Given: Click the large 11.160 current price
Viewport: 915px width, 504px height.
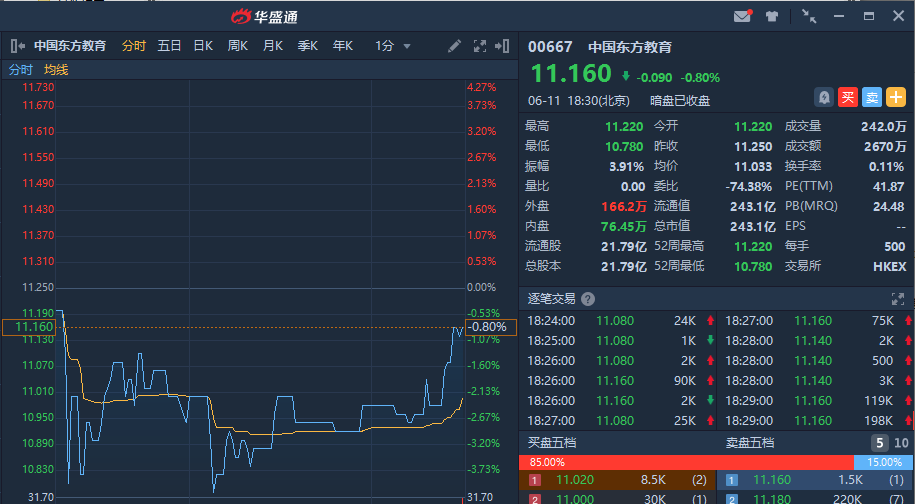Looking at the screenshot, I should (571, 74).
